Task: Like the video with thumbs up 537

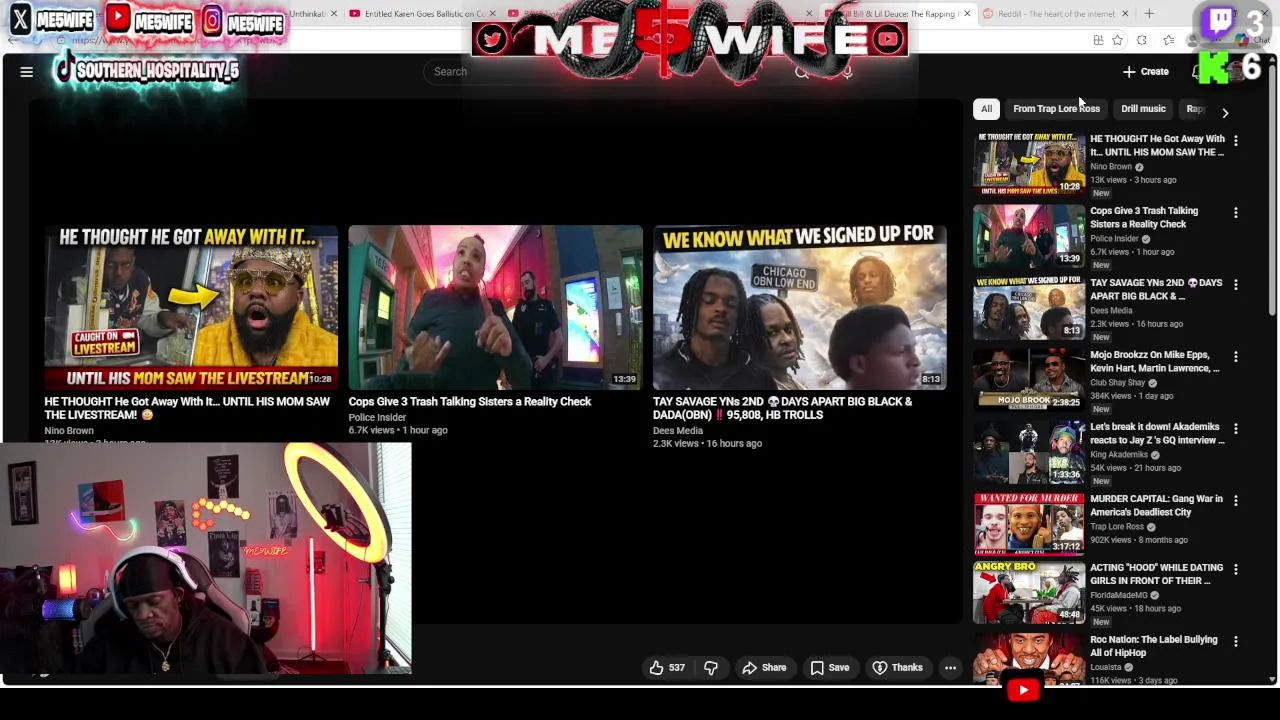Action: coord(667,668)
